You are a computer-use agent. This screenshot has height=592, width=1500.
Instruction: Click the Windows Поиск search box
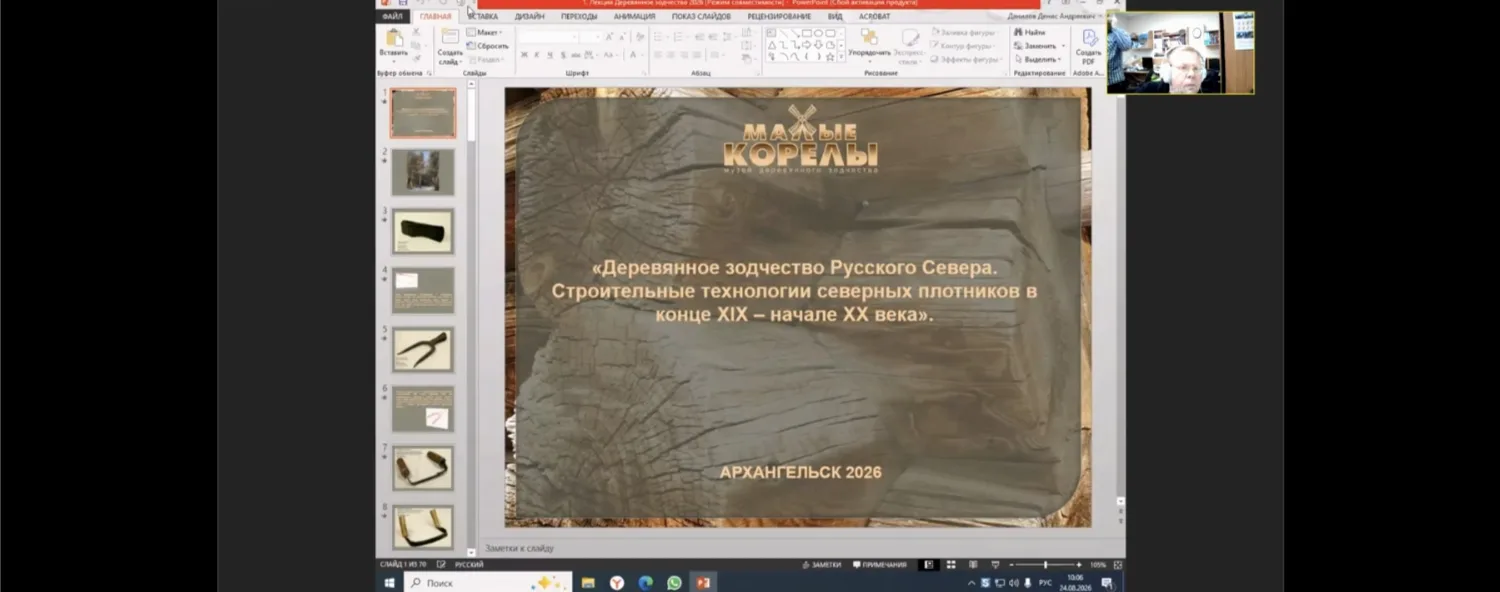pos(488,582)
